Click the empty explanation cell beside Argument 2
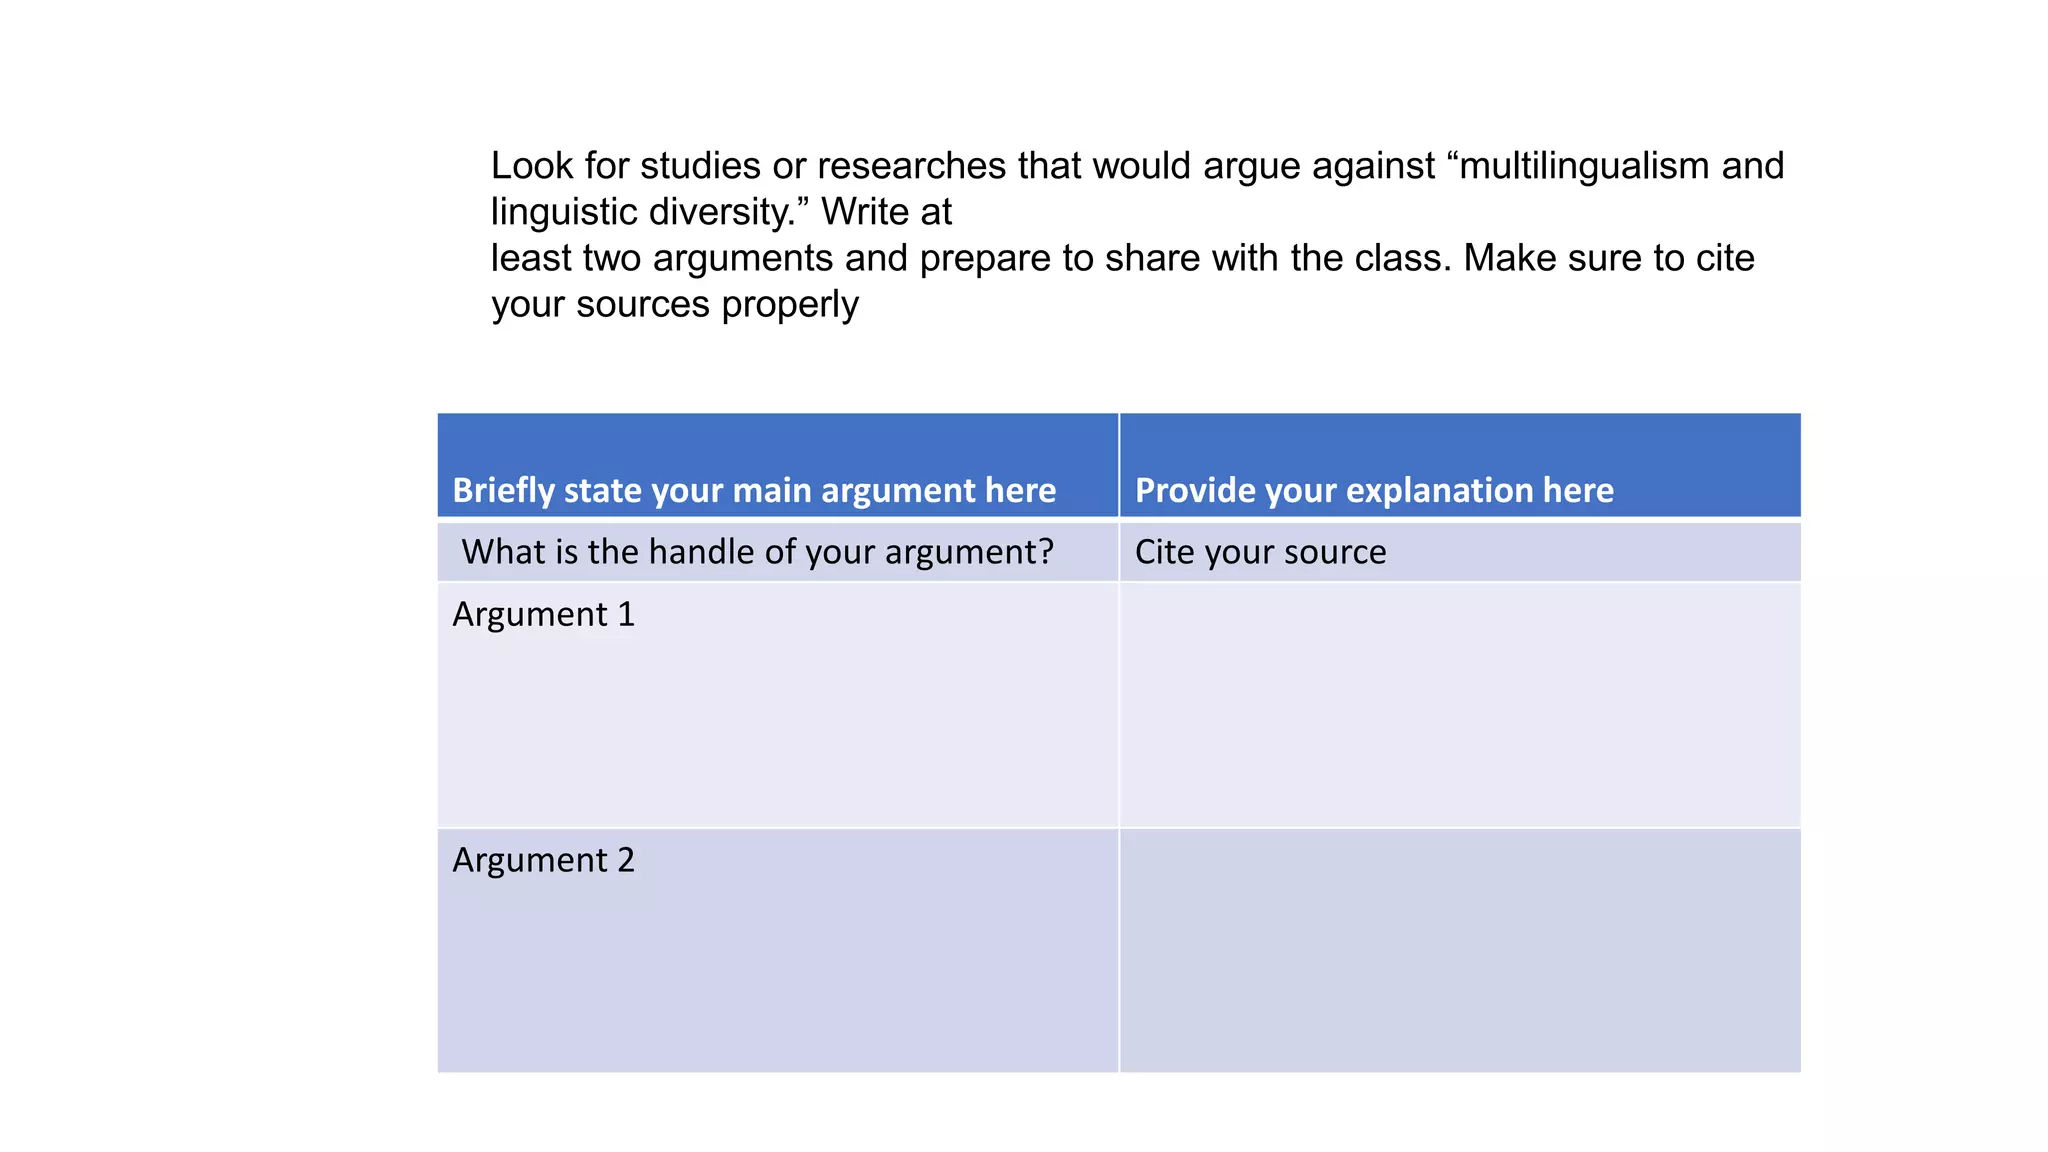The width and height of the screenshot is (2048, 1152). click(x=1460, y=951)
